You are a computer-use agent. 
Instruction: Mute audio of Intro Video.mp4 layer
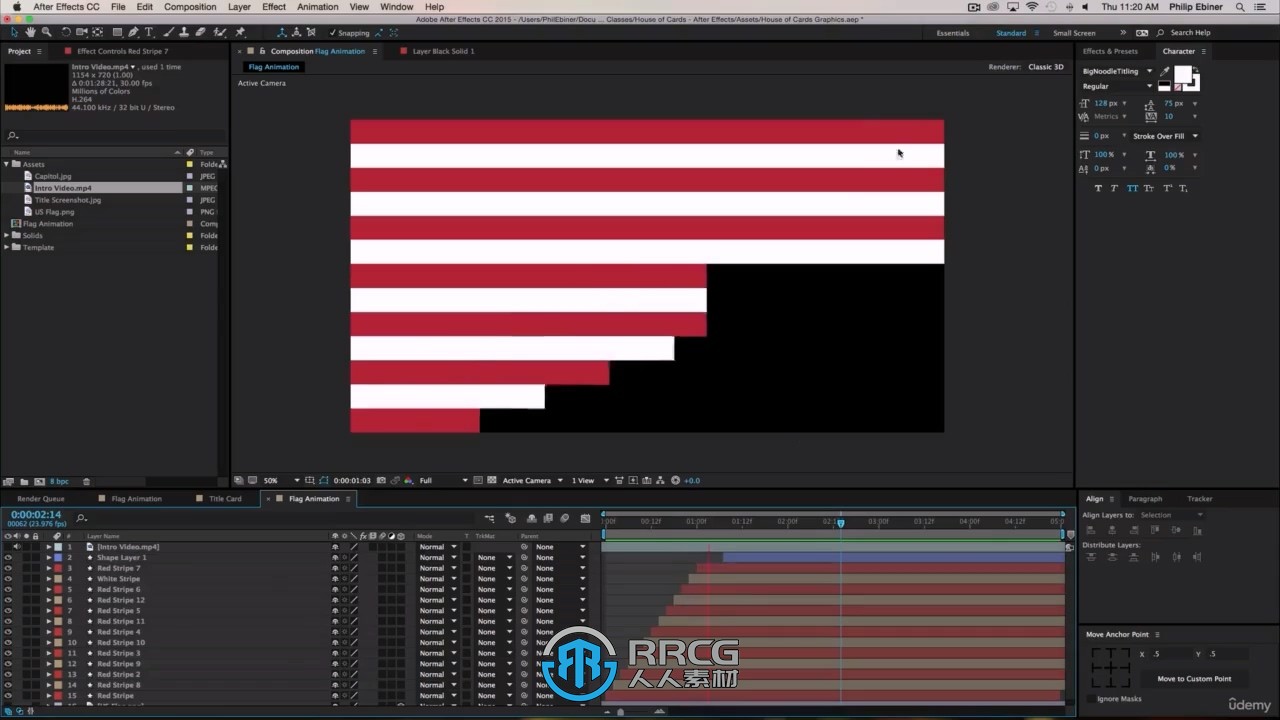tap(16, 547)
